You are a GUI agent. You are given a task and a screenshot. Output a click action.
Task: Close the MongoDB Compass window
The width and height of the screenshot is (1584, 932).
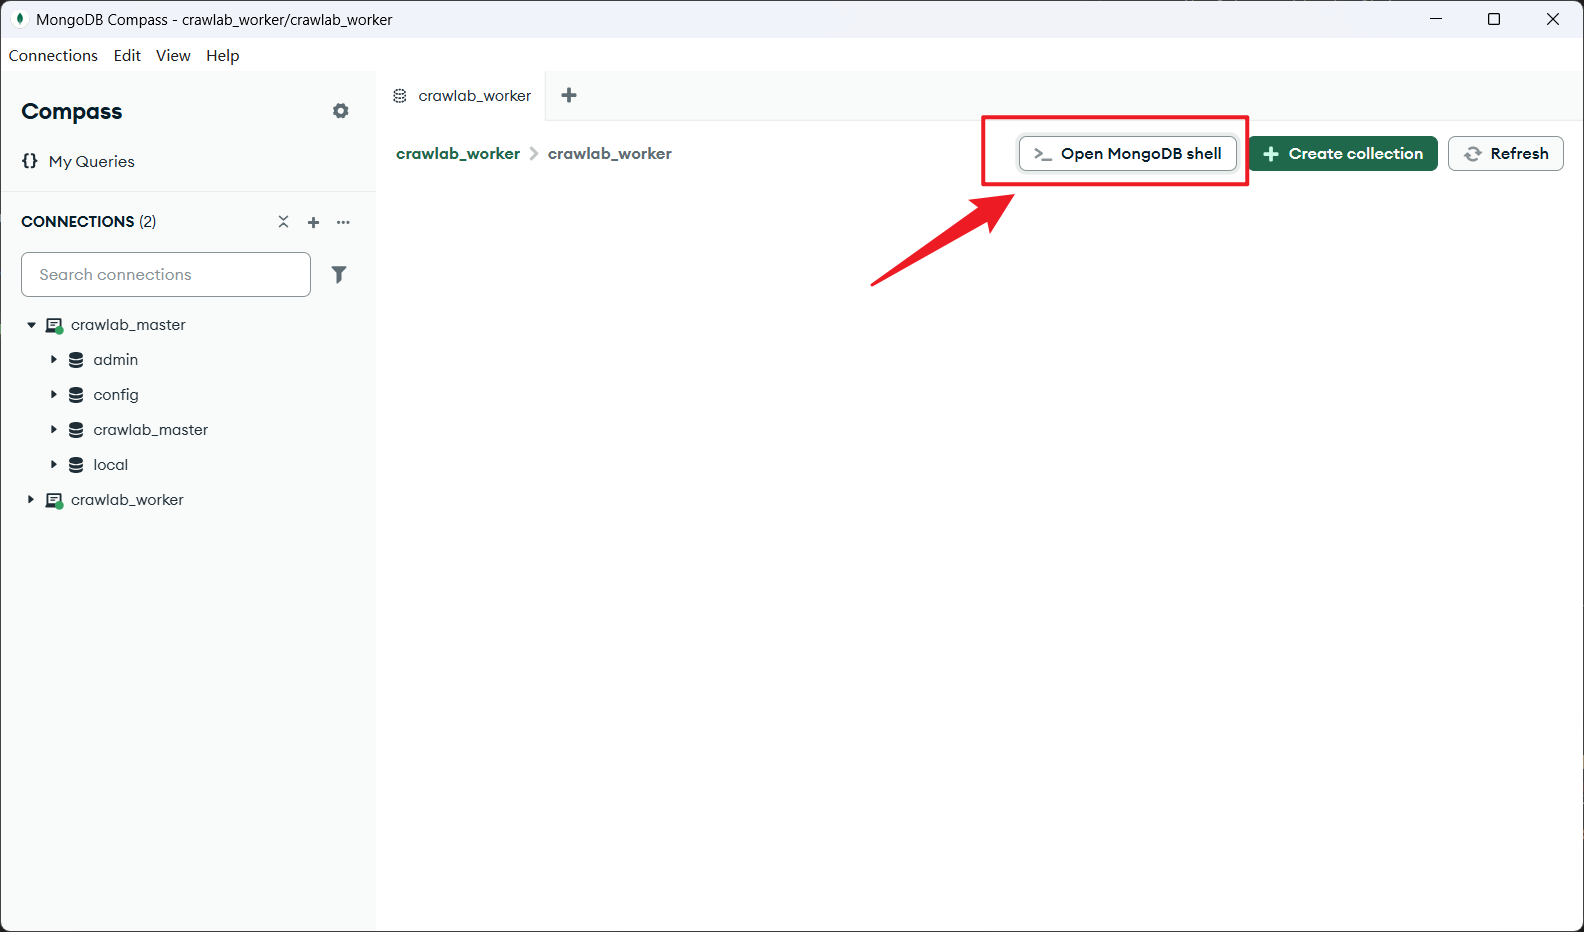1553,19
